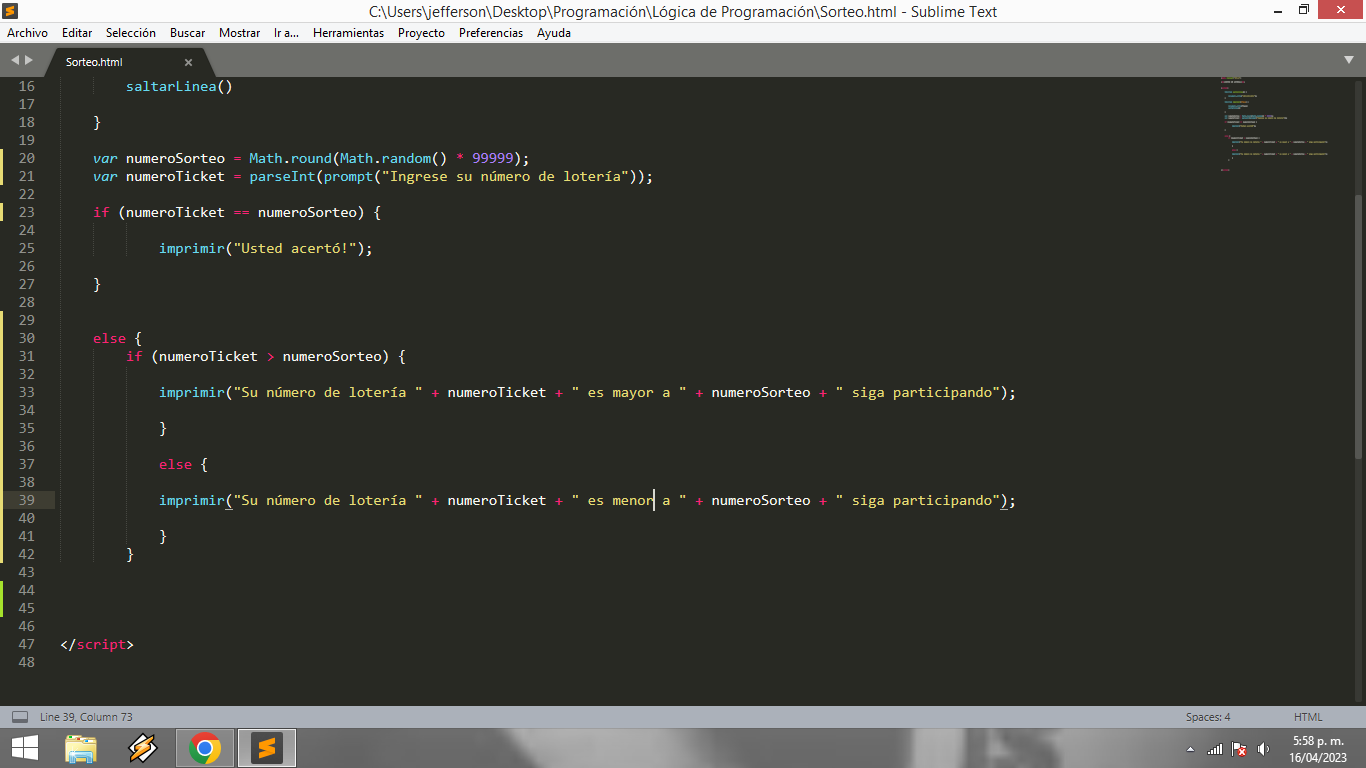
Task: Click the else keyword on line 30
Action: point(109,338)
